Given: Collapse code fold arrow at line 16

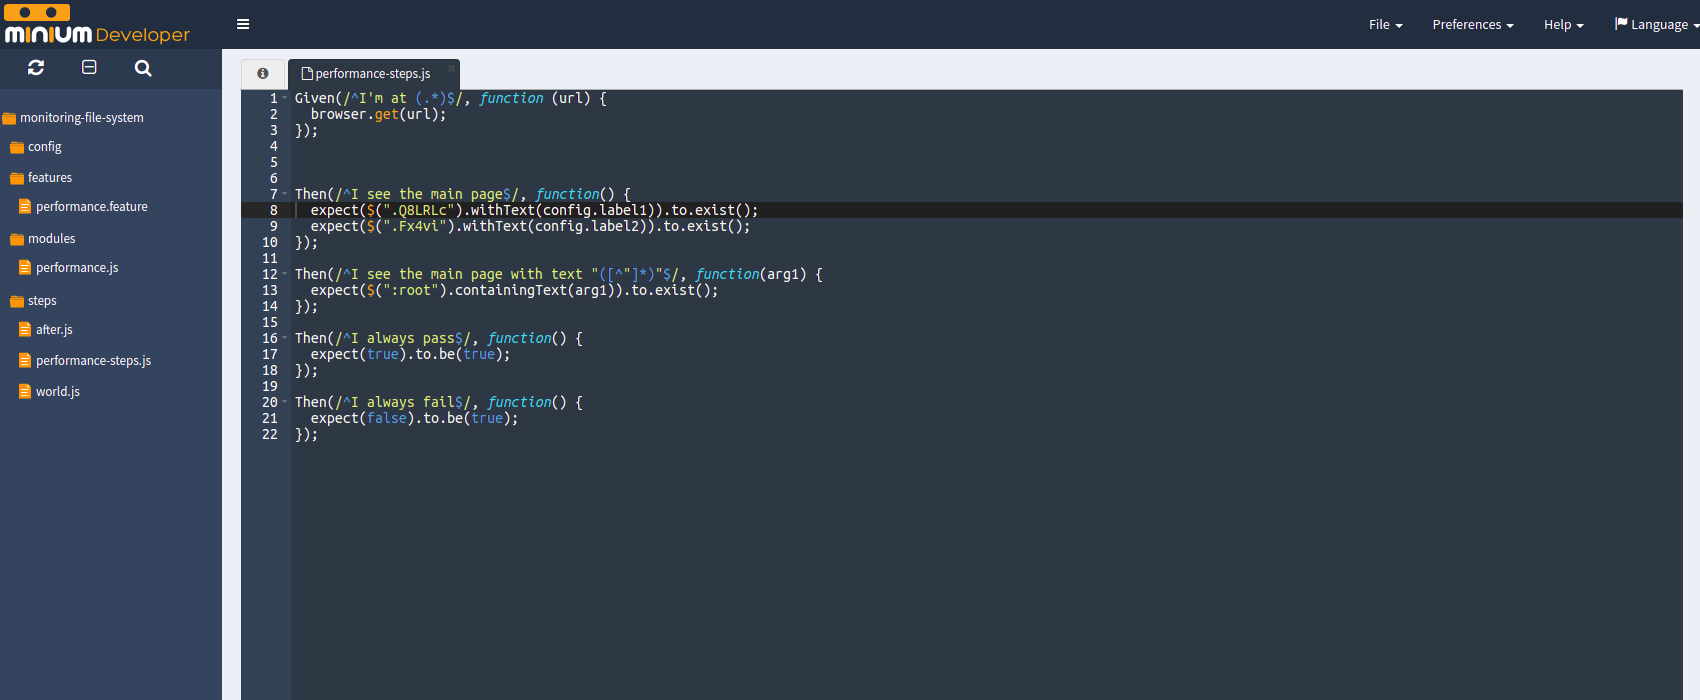Looking at the screenshot, I should 285,338.
